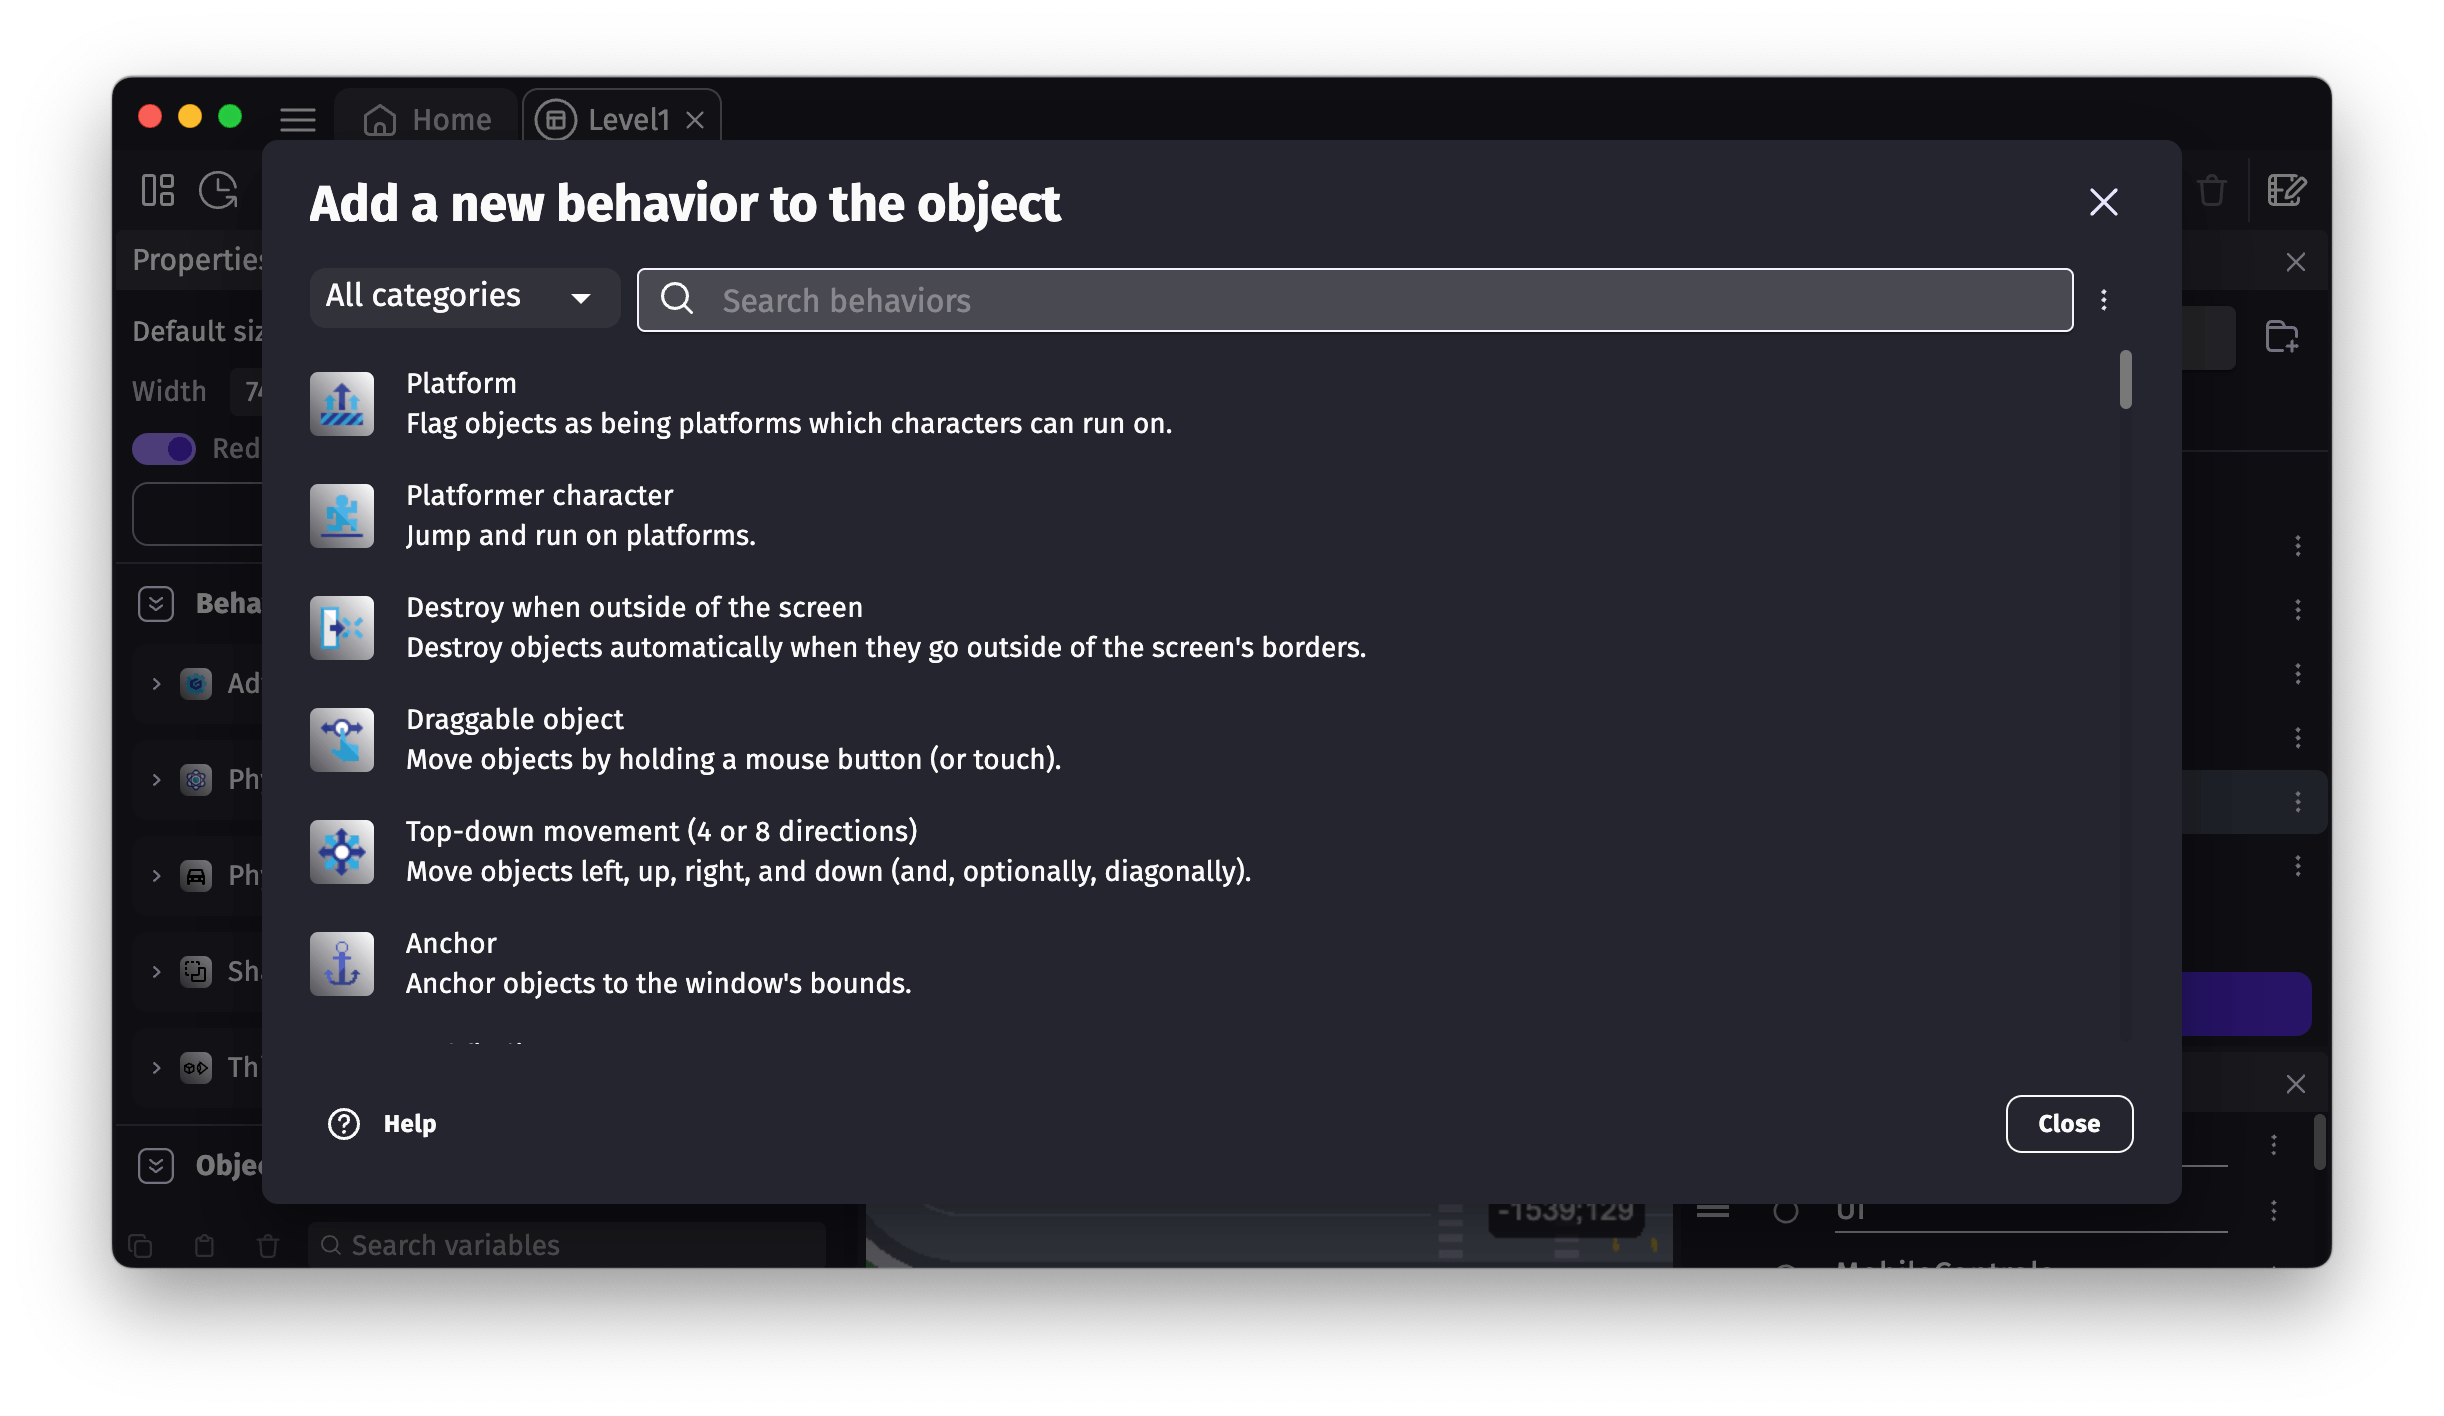Open the overflow menu beside the search bar
This screenshot has width=2444, height=1416.
2104,299
